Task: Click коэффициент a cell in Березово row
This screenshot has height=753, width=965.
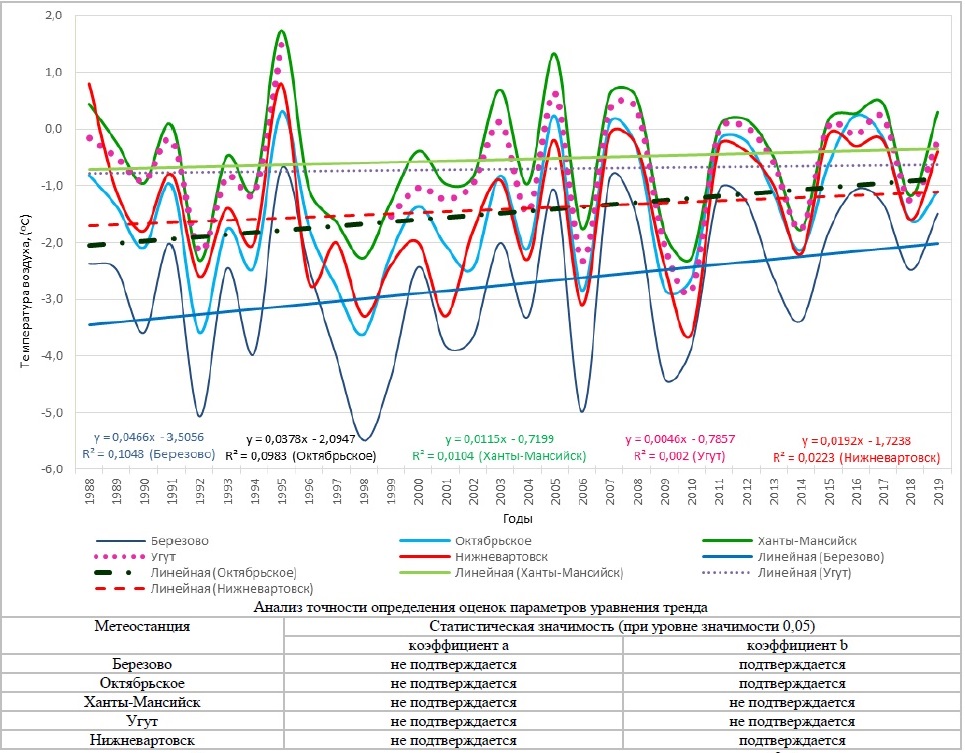Action: tap(454, 664)
